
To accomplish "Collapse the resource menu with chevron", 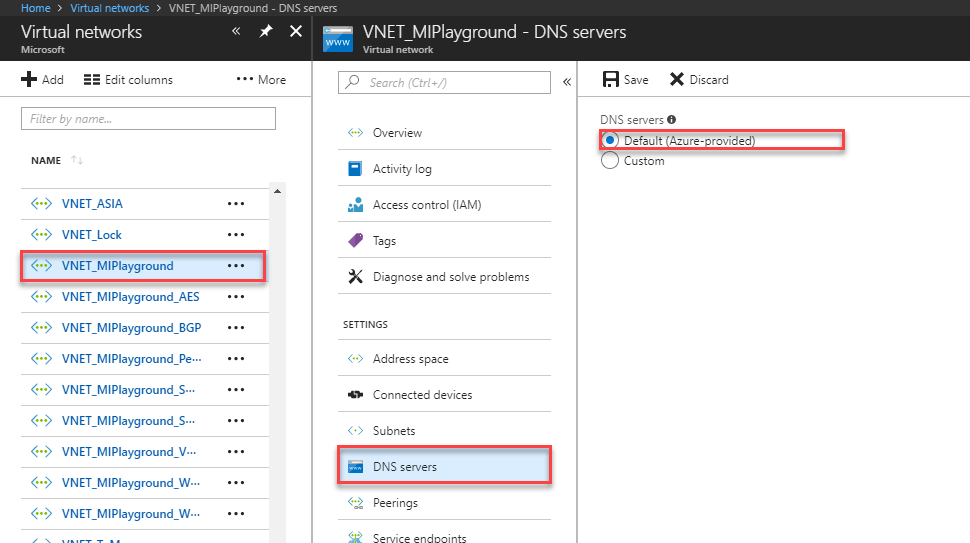I will pyautogui.click(x=567, y=82).
